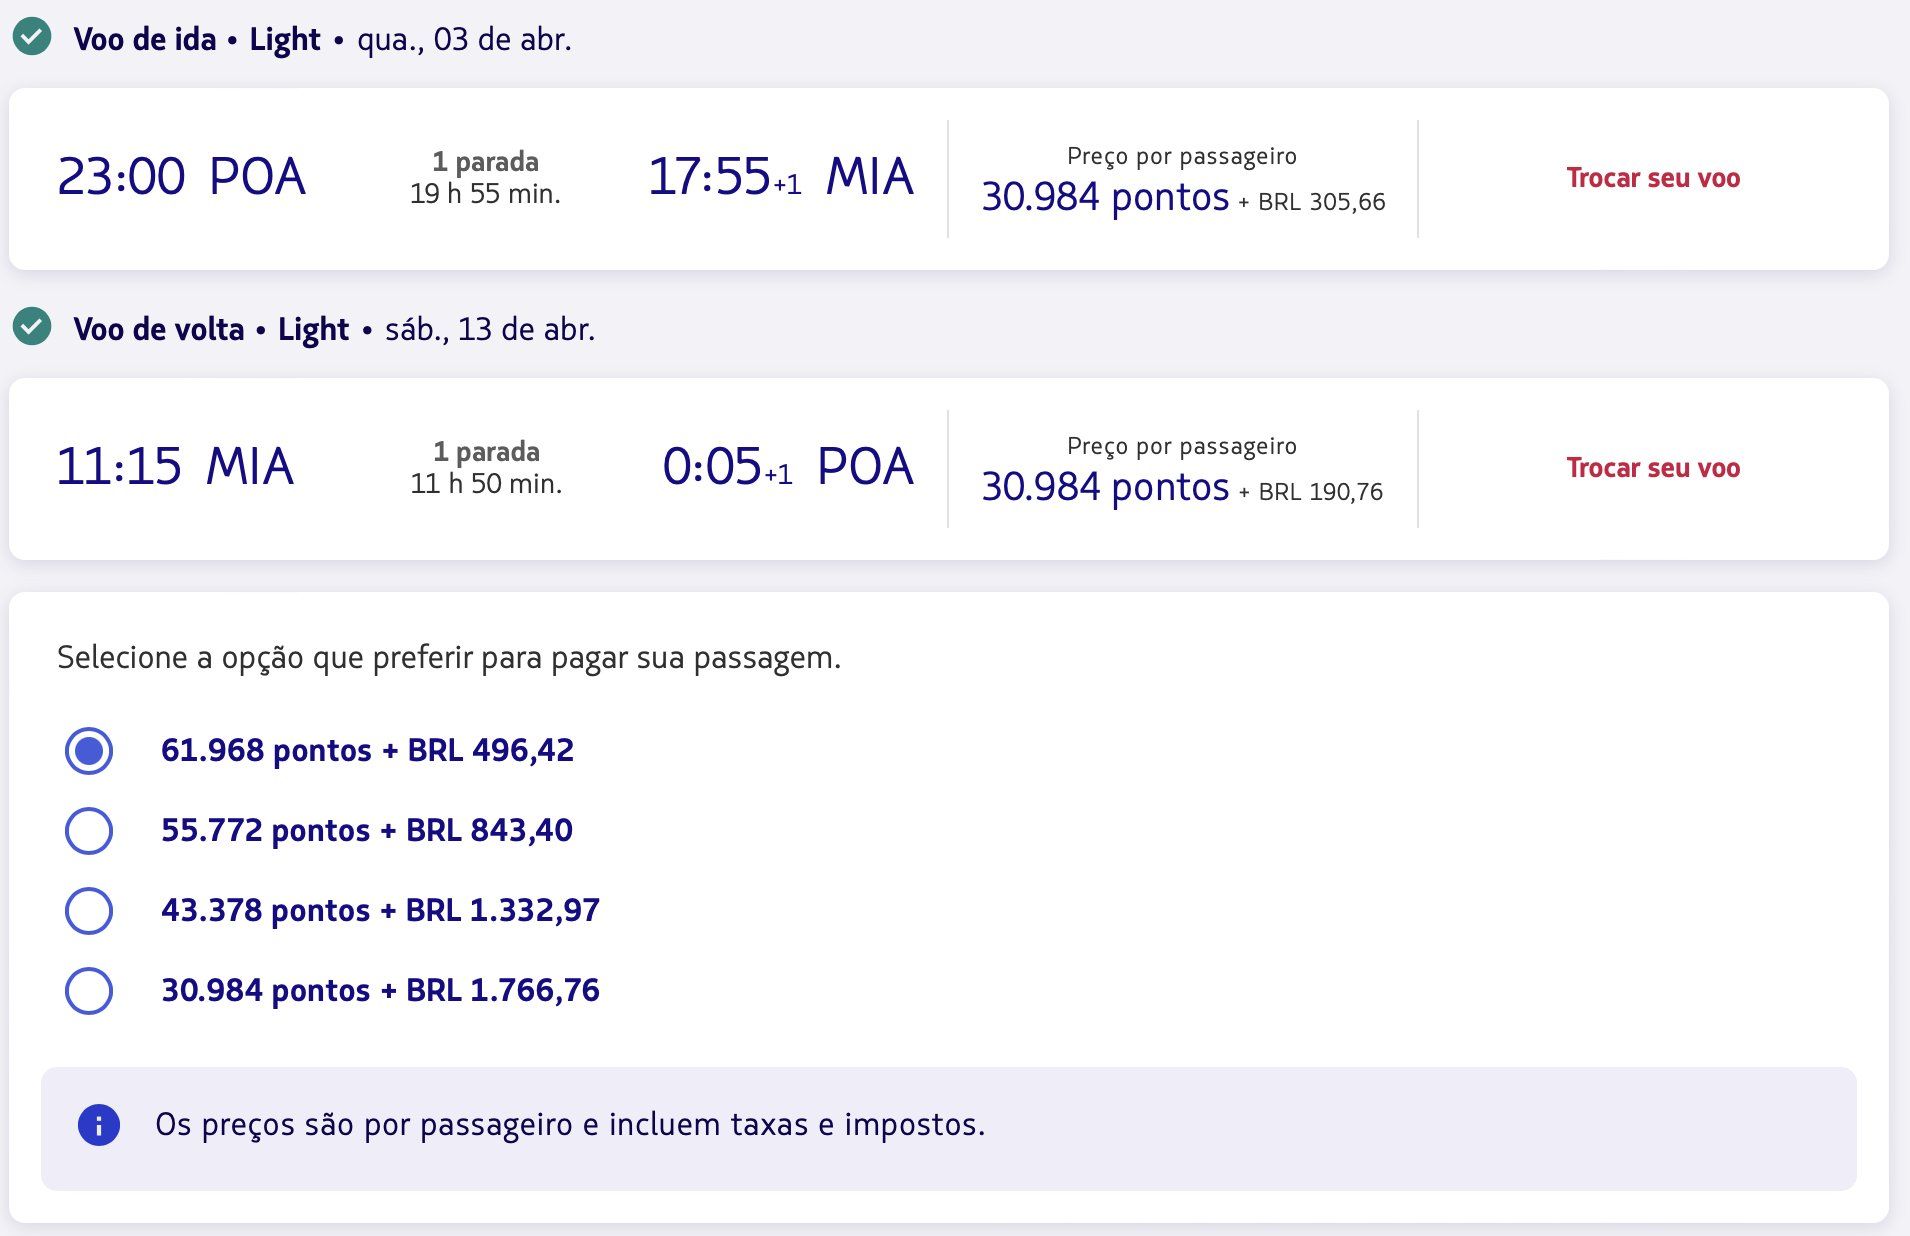Choose the 55.772 pontos + BRL 843,40 radio

coord(89,831)
